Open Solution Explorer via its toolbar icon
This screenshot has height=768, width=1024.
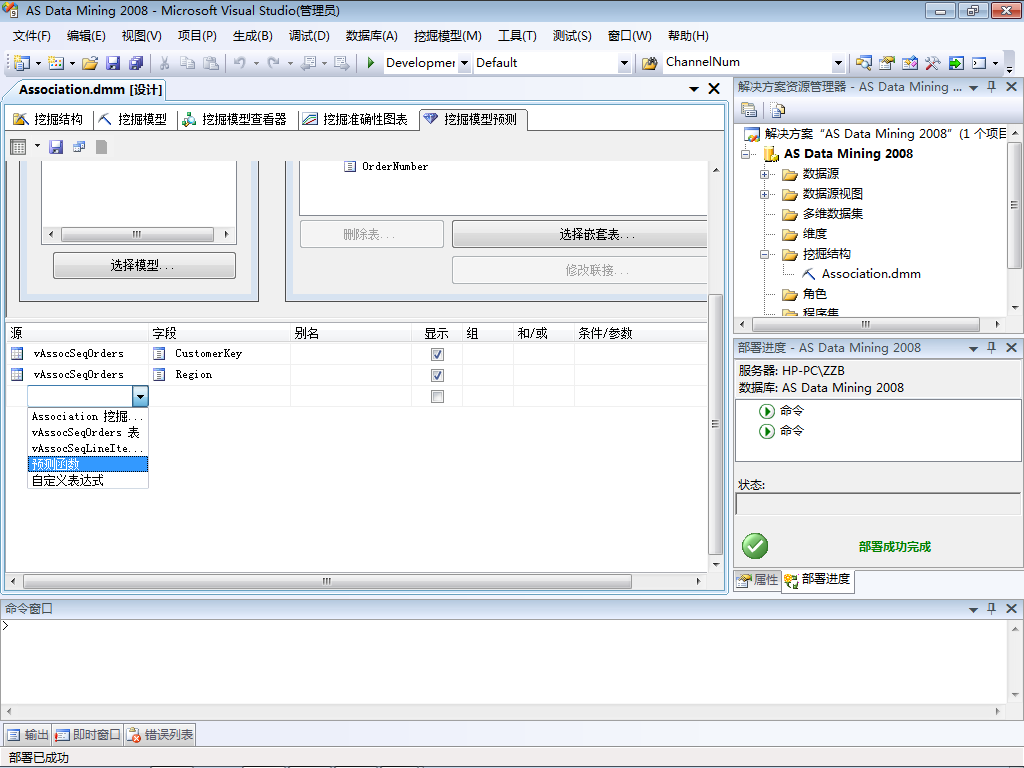tap(863, 63)
